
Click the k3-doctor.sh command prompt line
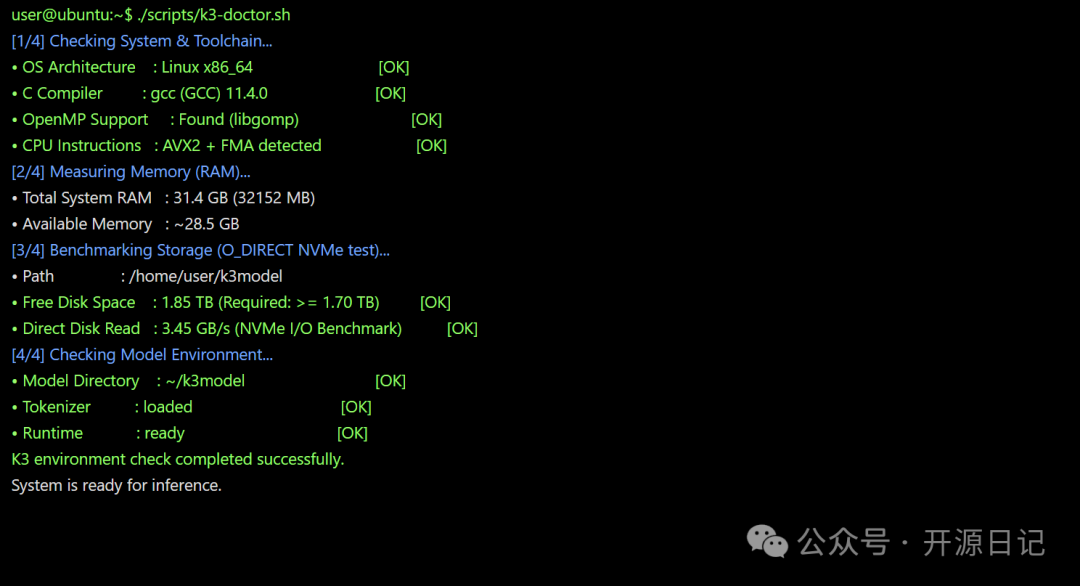tap(151, 14)
